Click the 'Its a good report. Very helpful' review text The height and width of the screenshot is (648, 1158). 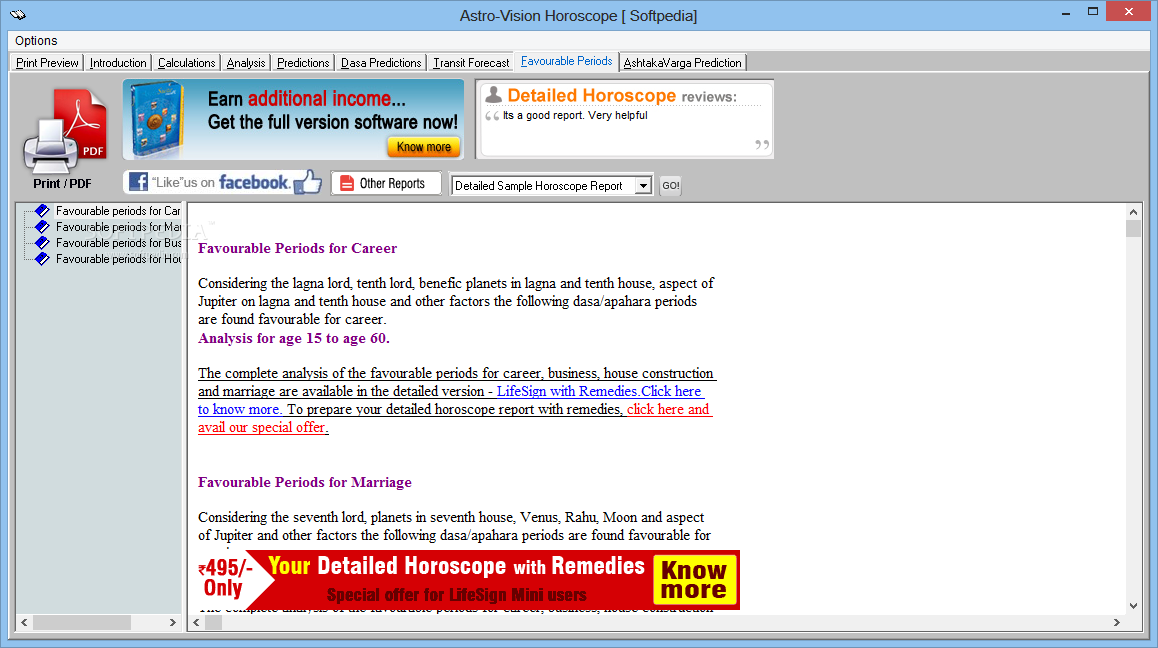(575, 115)
